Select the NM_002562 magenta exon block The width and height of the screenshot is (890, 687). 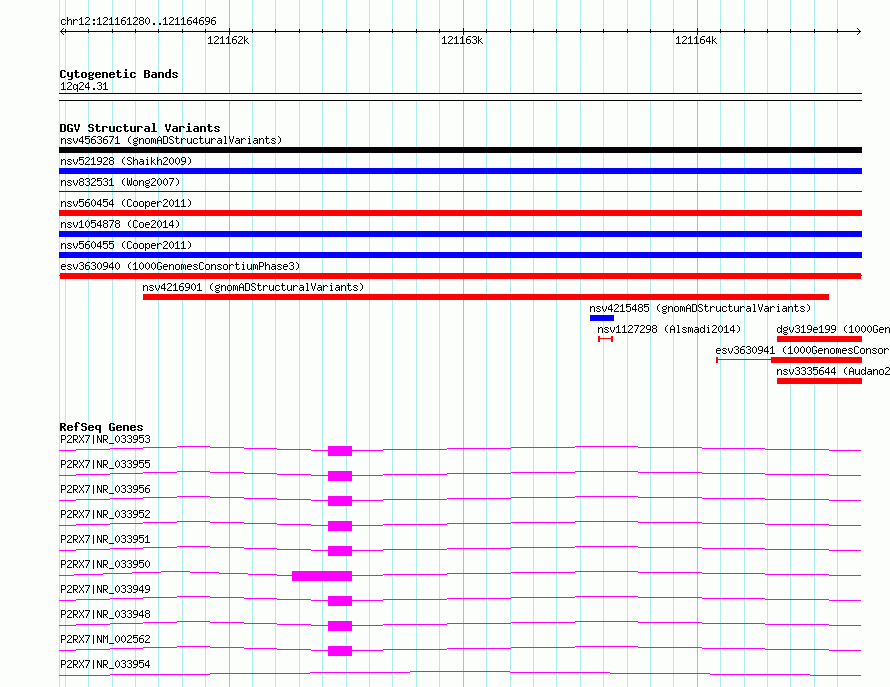tap(340, 651)
